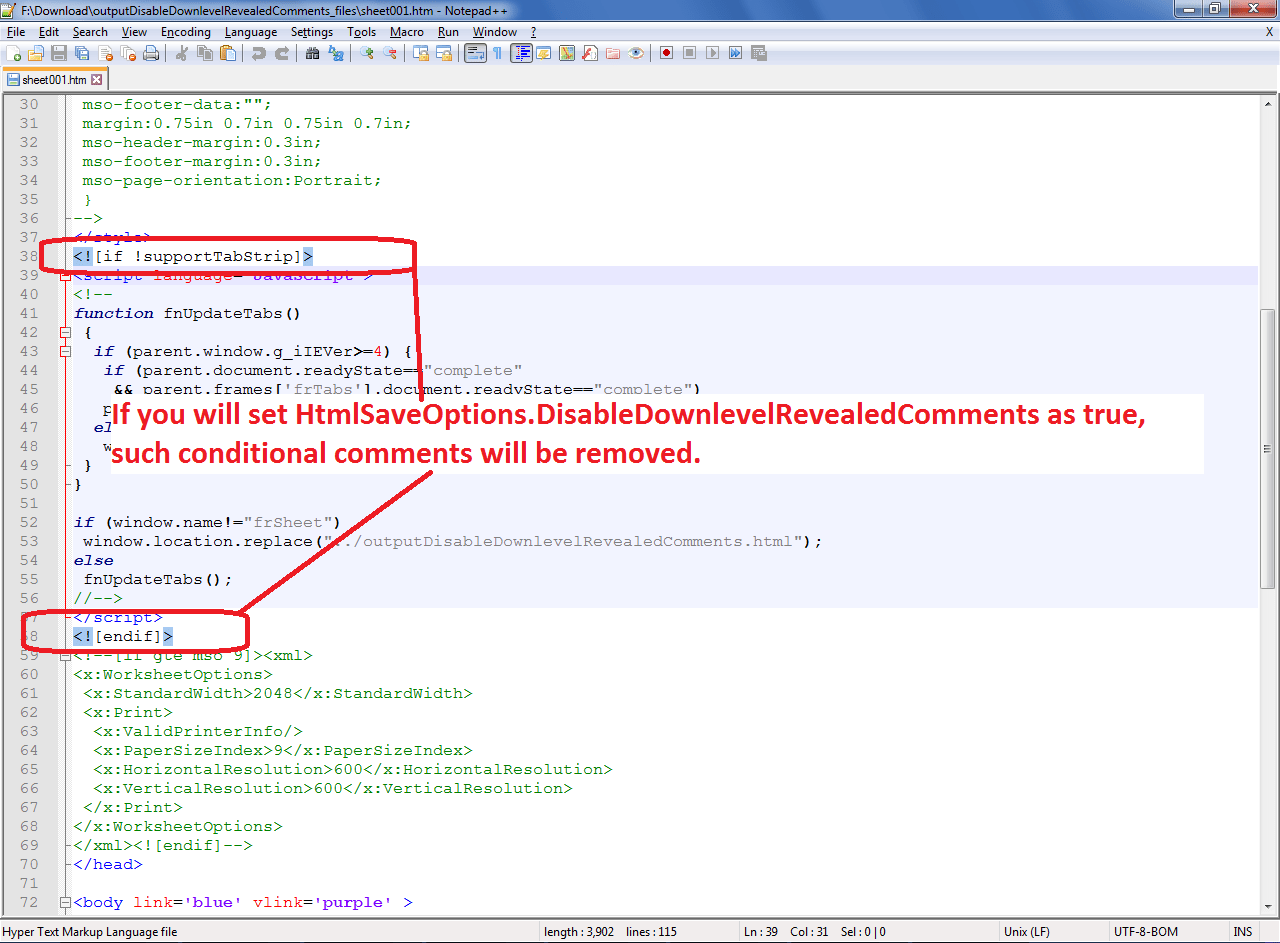1280x943 pixels.
Task: Toggle Word Wrap on the toolbar
Action: point(477,53)
